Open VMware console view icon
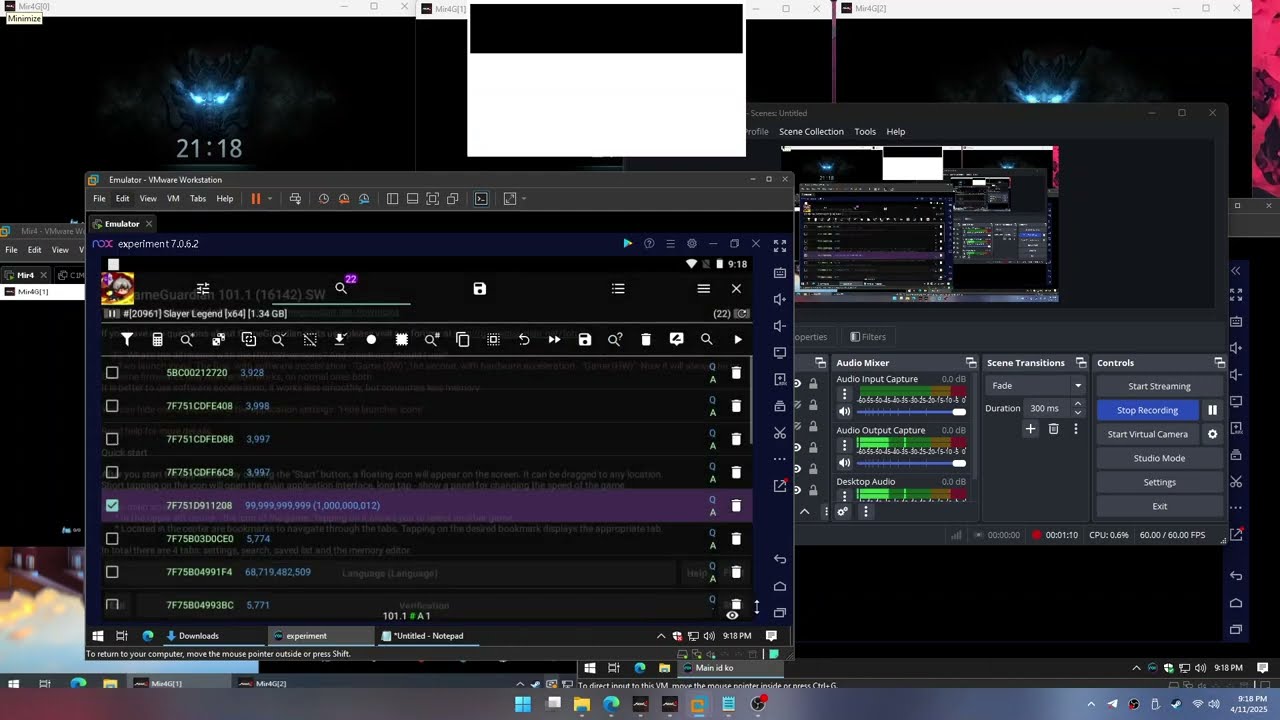 481,198
